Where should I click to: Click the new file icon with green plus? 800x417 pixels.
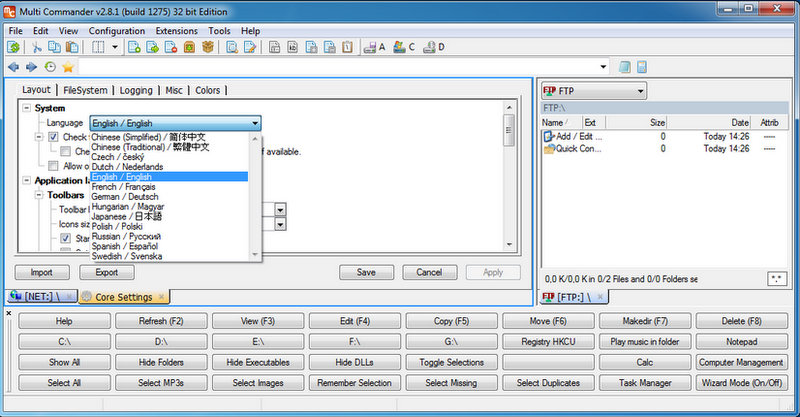coord(134,47)
